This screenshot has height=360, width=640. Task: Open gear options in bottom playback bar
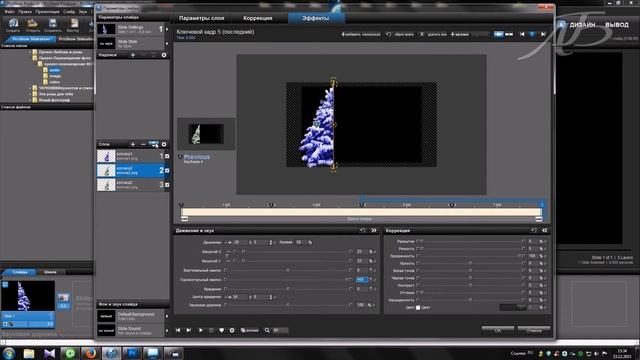232,330
